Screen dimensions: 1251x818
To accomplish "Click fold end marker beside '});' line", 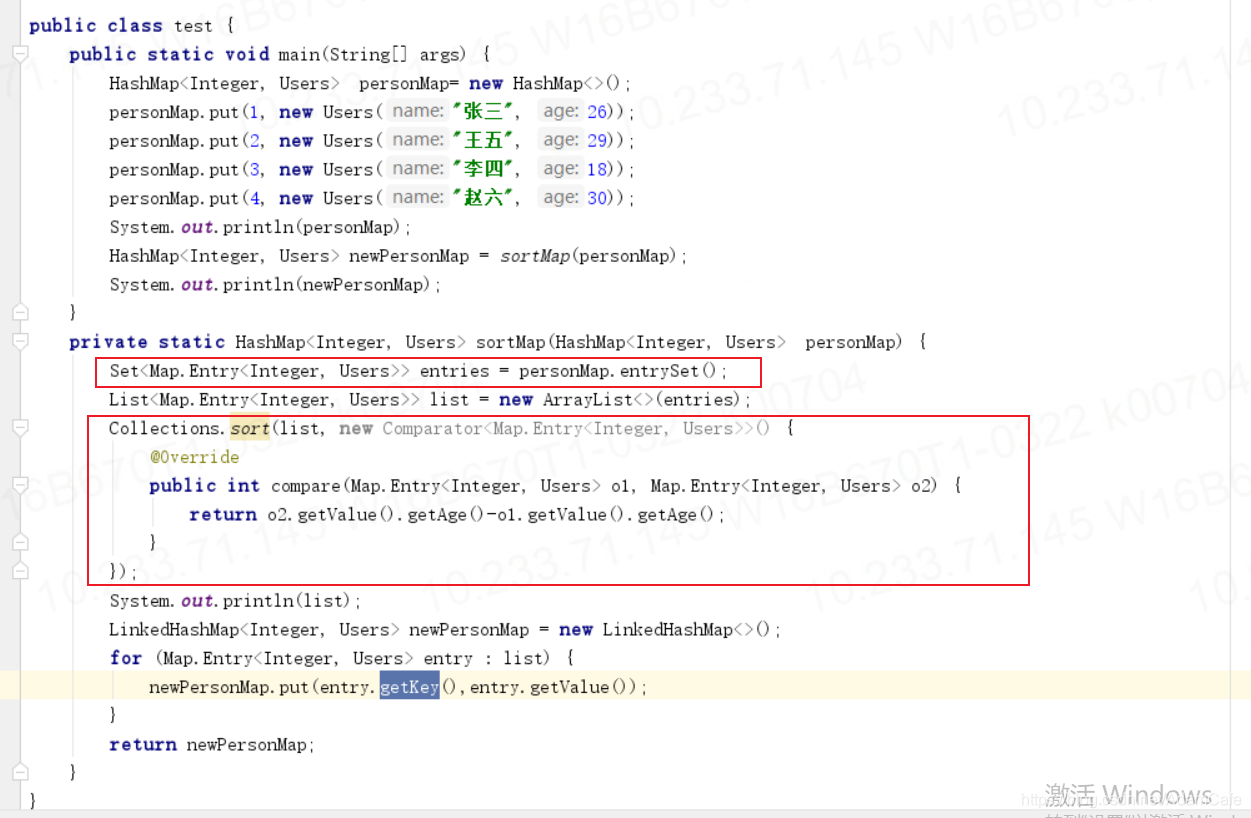I will pyautogui.click(x=20, y=572).
